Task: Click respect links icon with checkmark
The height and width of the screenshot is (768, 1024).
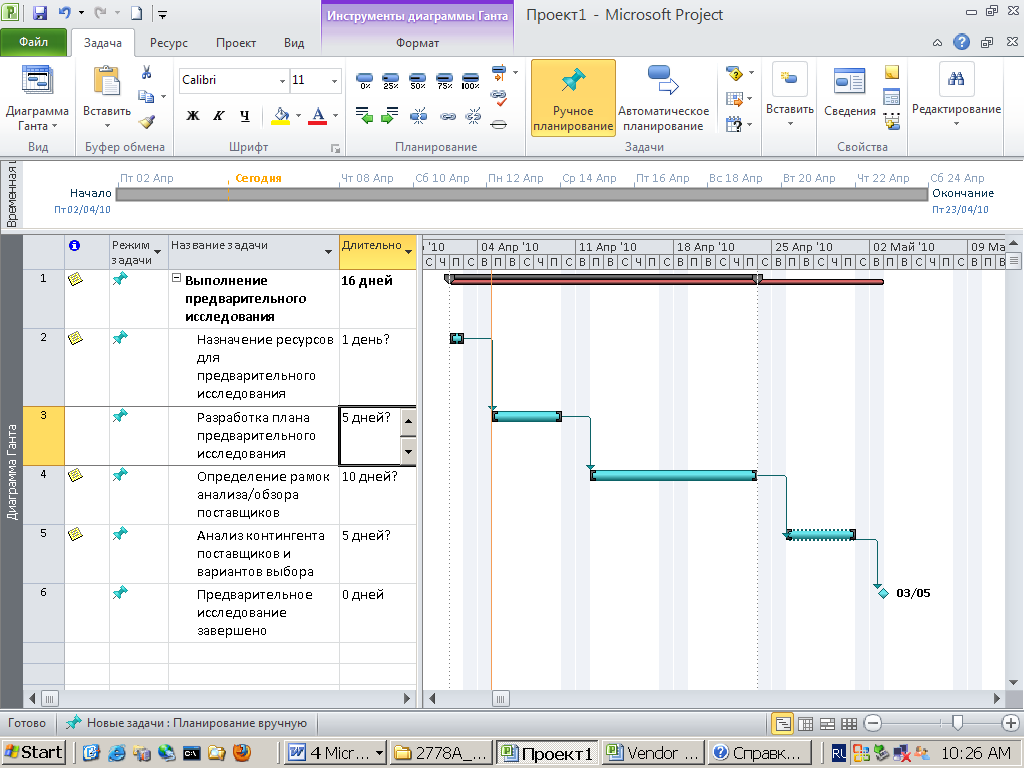Action: [x=499, y=97]
